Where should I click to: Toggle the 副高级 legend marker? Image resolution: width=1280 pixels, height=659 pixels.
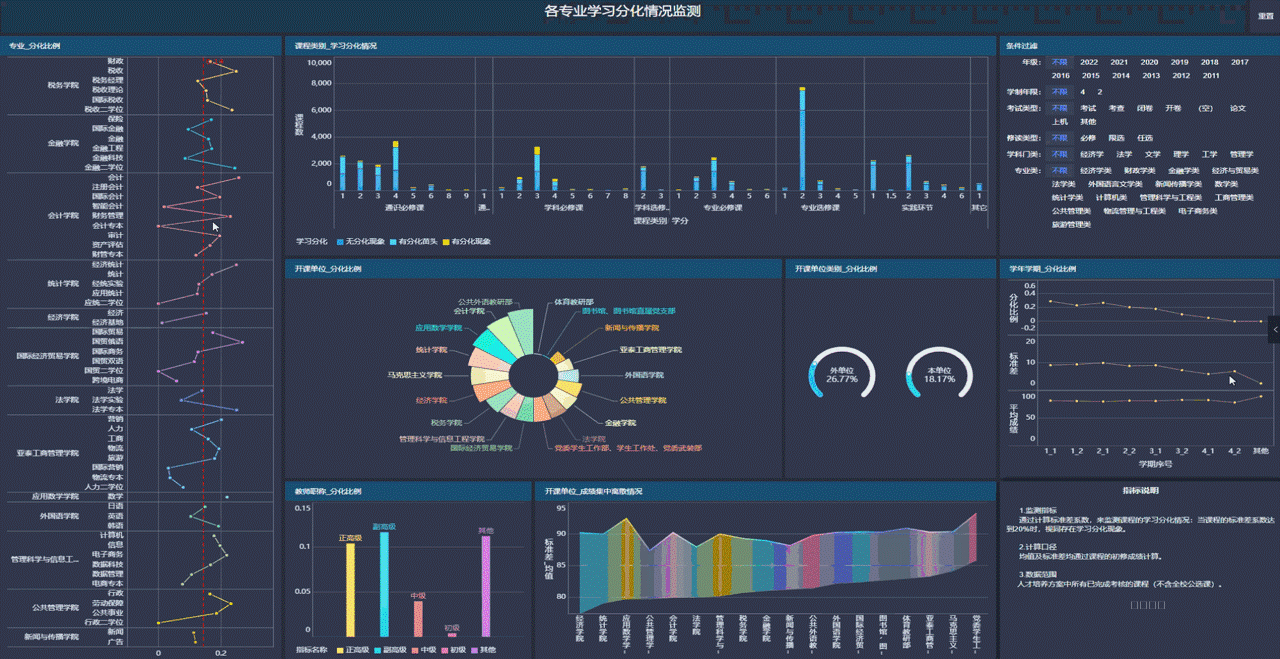point(377,650)
